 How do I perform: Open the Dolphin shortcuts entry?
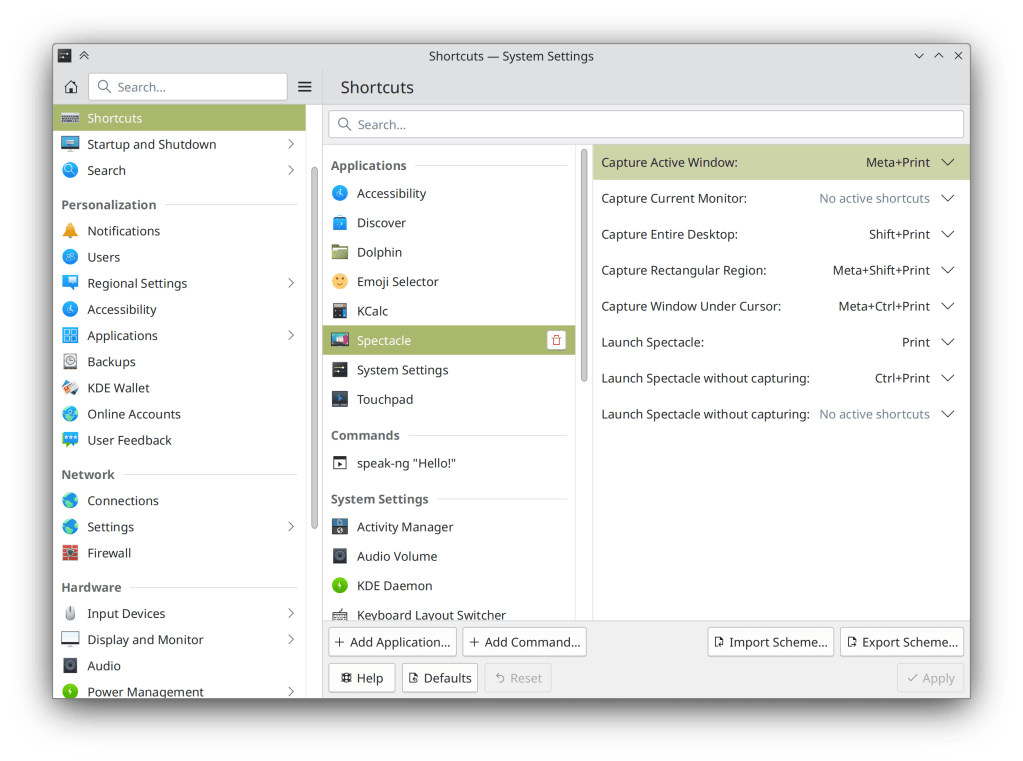point(381,251)
